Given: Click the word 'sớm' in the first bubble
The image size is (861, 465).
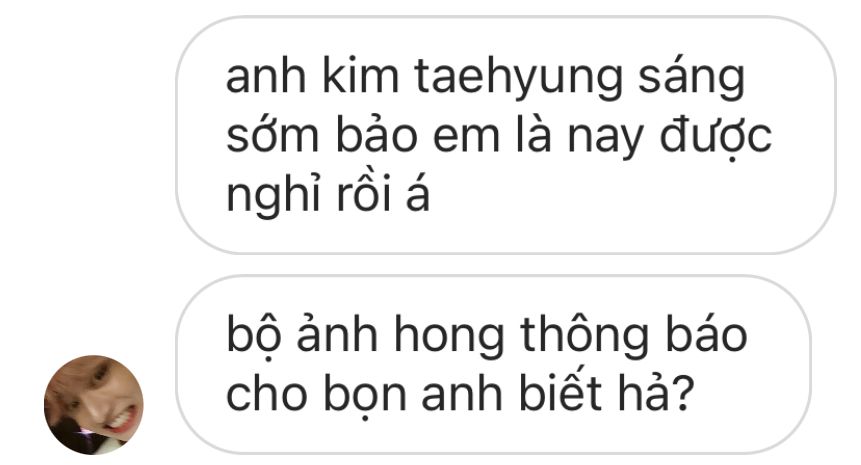Looking at the screenshot, I should tap(272, 134).
